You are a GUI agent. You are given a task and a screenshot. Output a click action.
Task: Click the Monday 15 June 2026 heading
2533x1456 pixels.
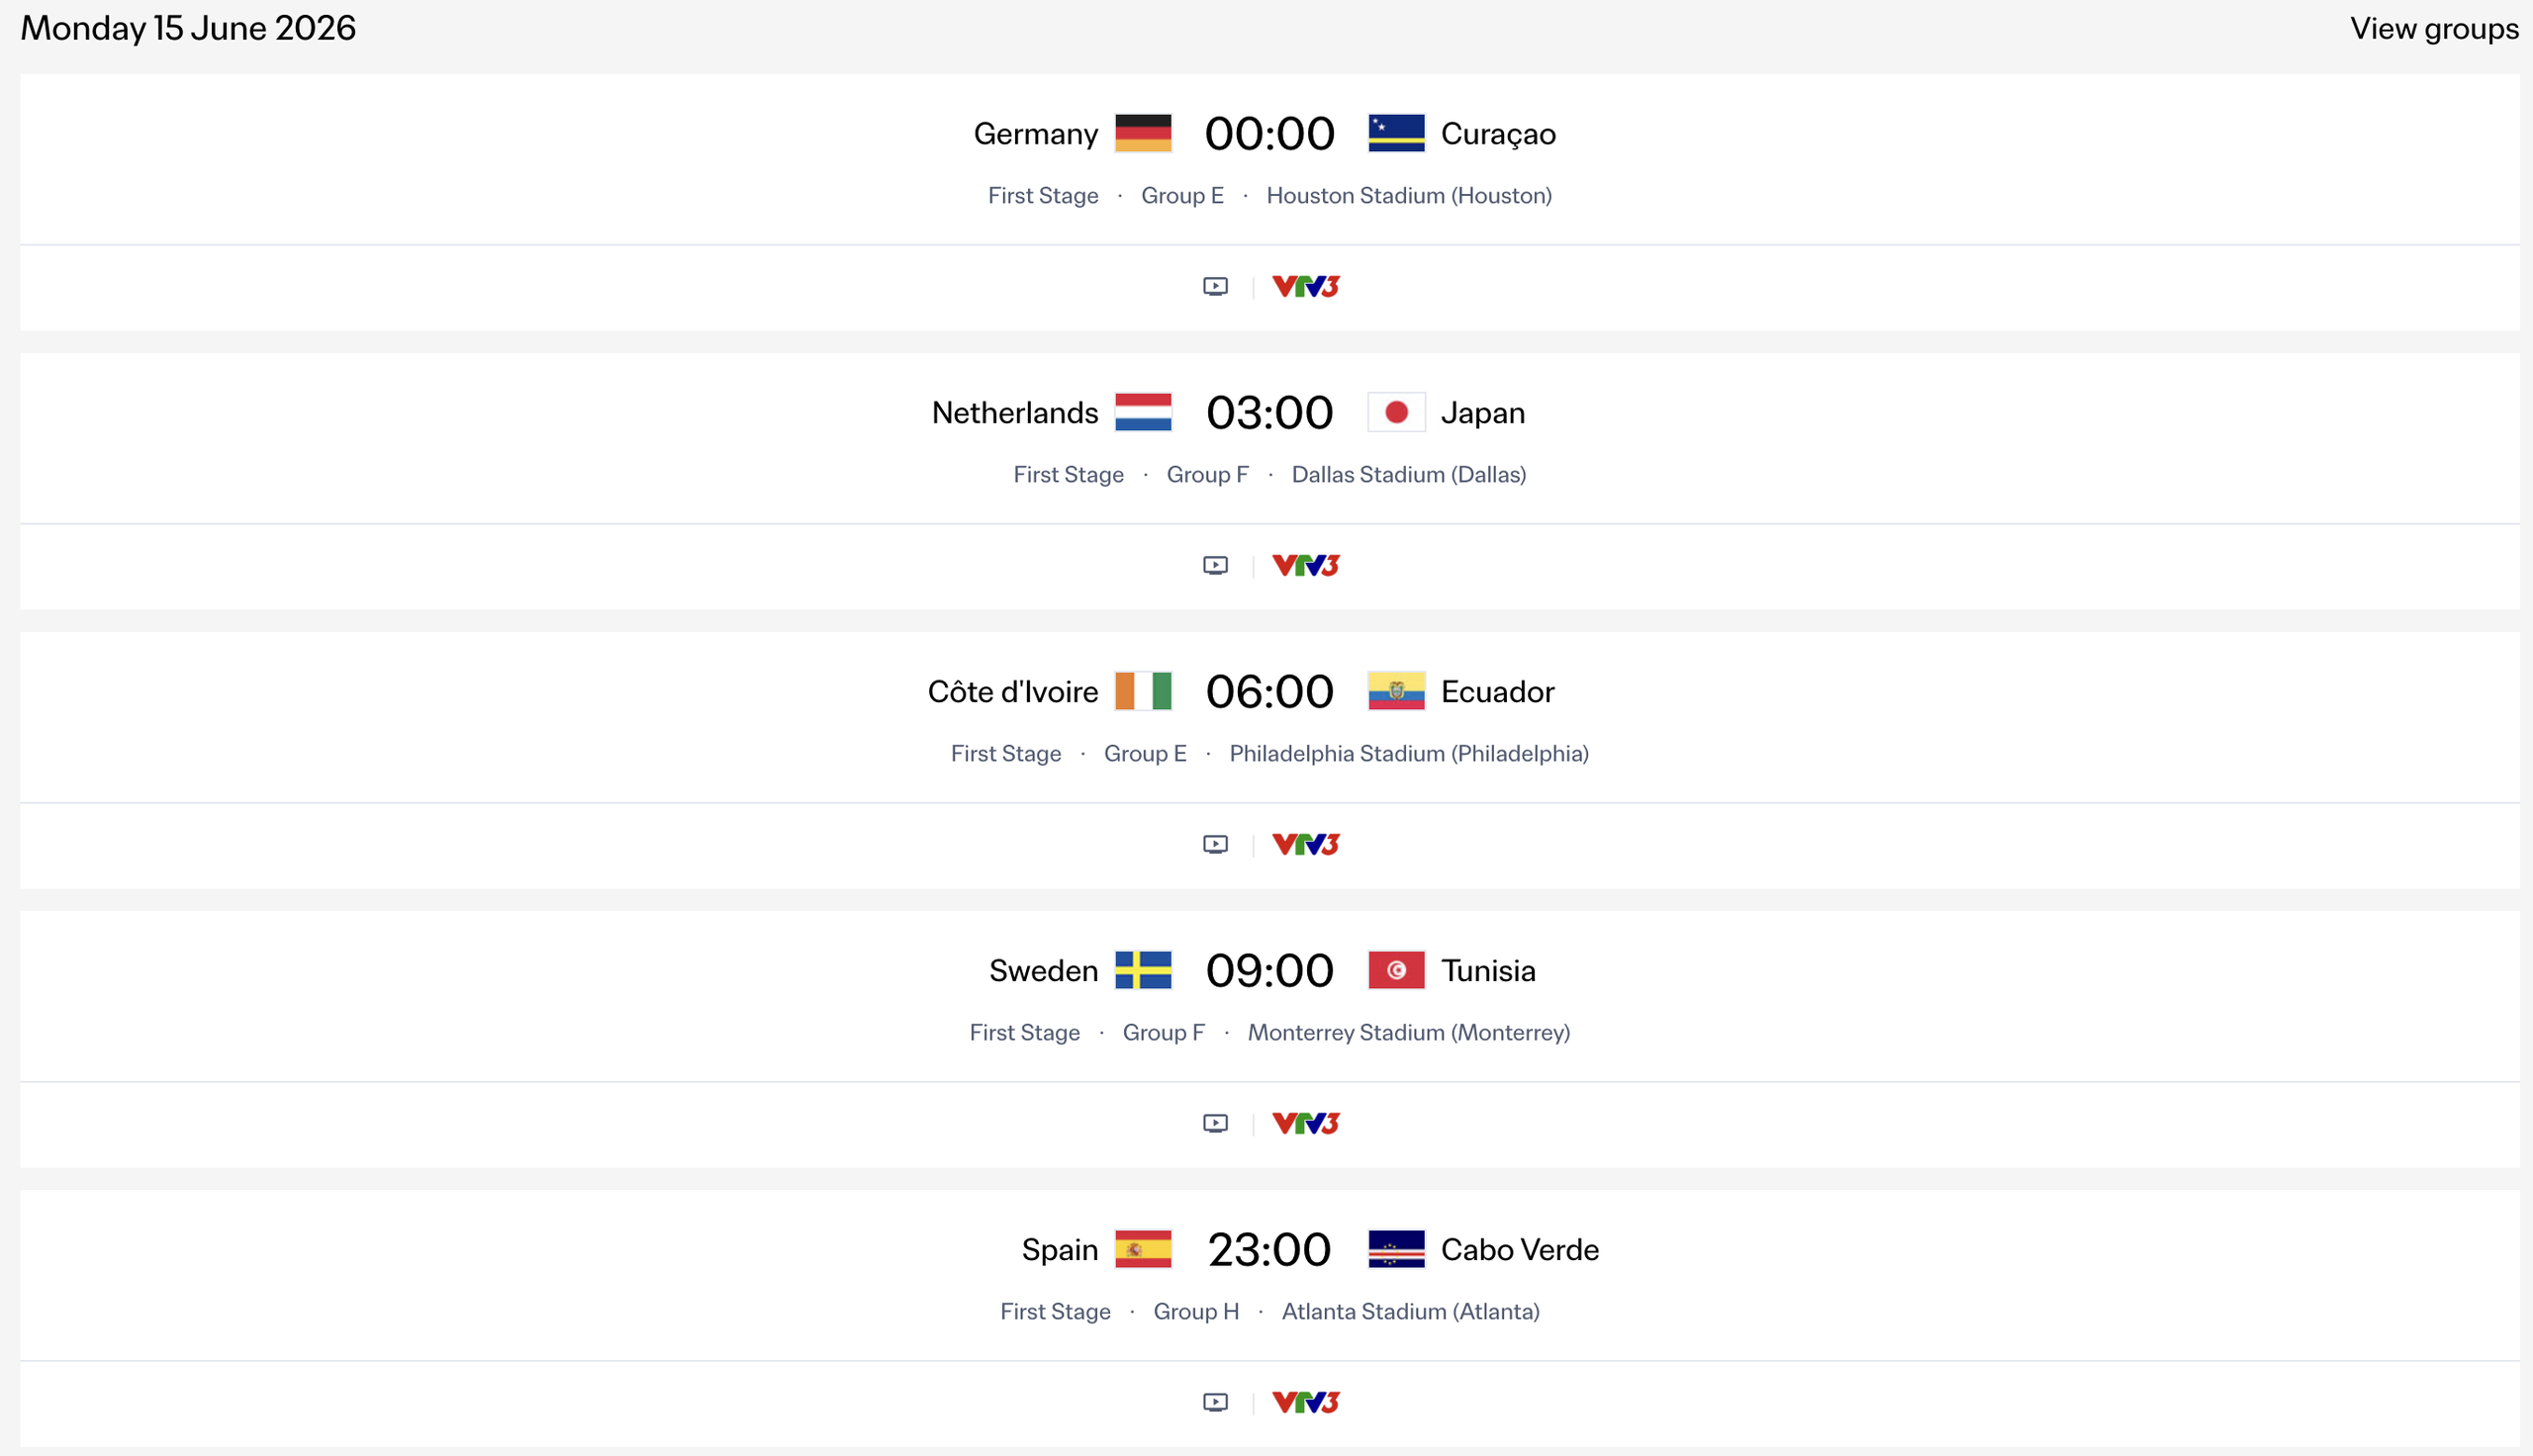pyautogui.click(x=188, y=28)
